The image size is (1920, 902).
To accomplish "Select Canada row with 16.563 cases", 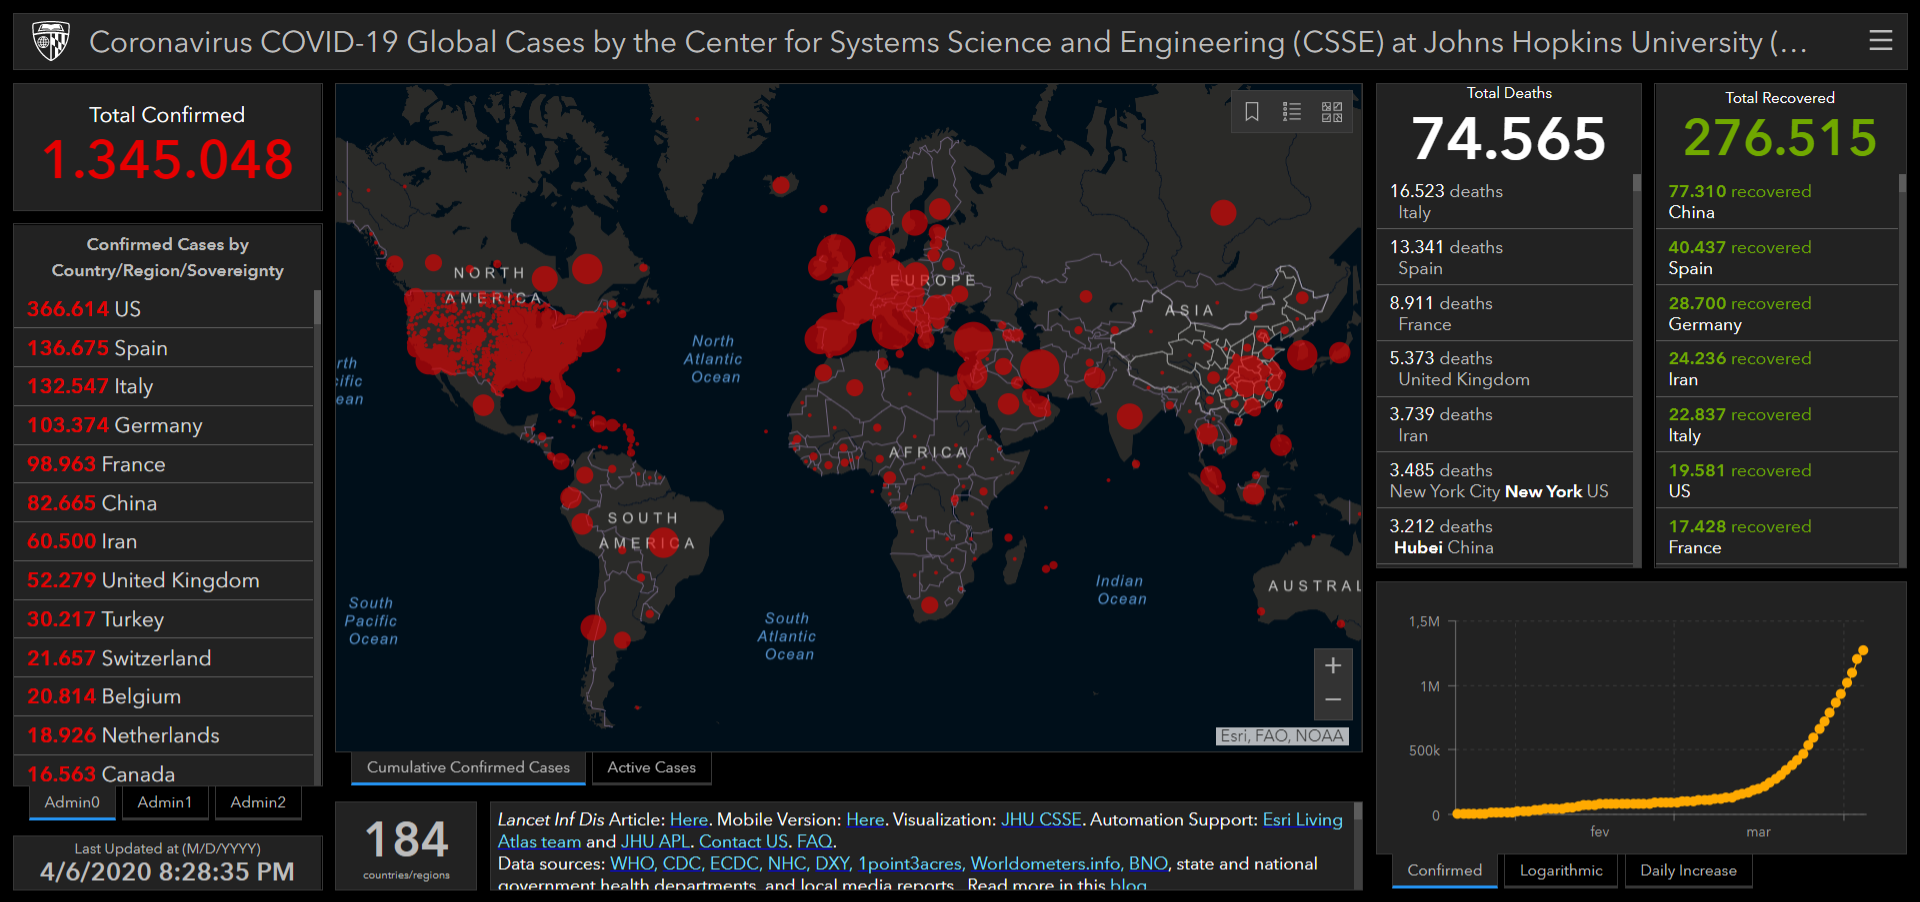I will [x=164, y=771].
